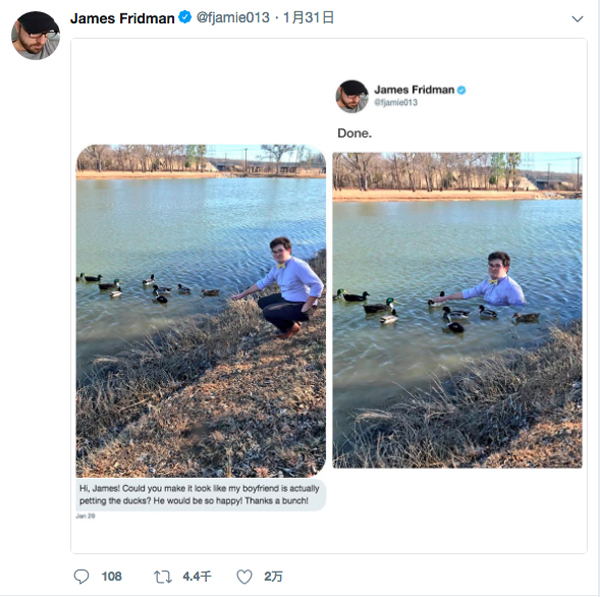The image size is (600, 597).
Task: Open the edited photo of man in the lake
Action: 457,310
